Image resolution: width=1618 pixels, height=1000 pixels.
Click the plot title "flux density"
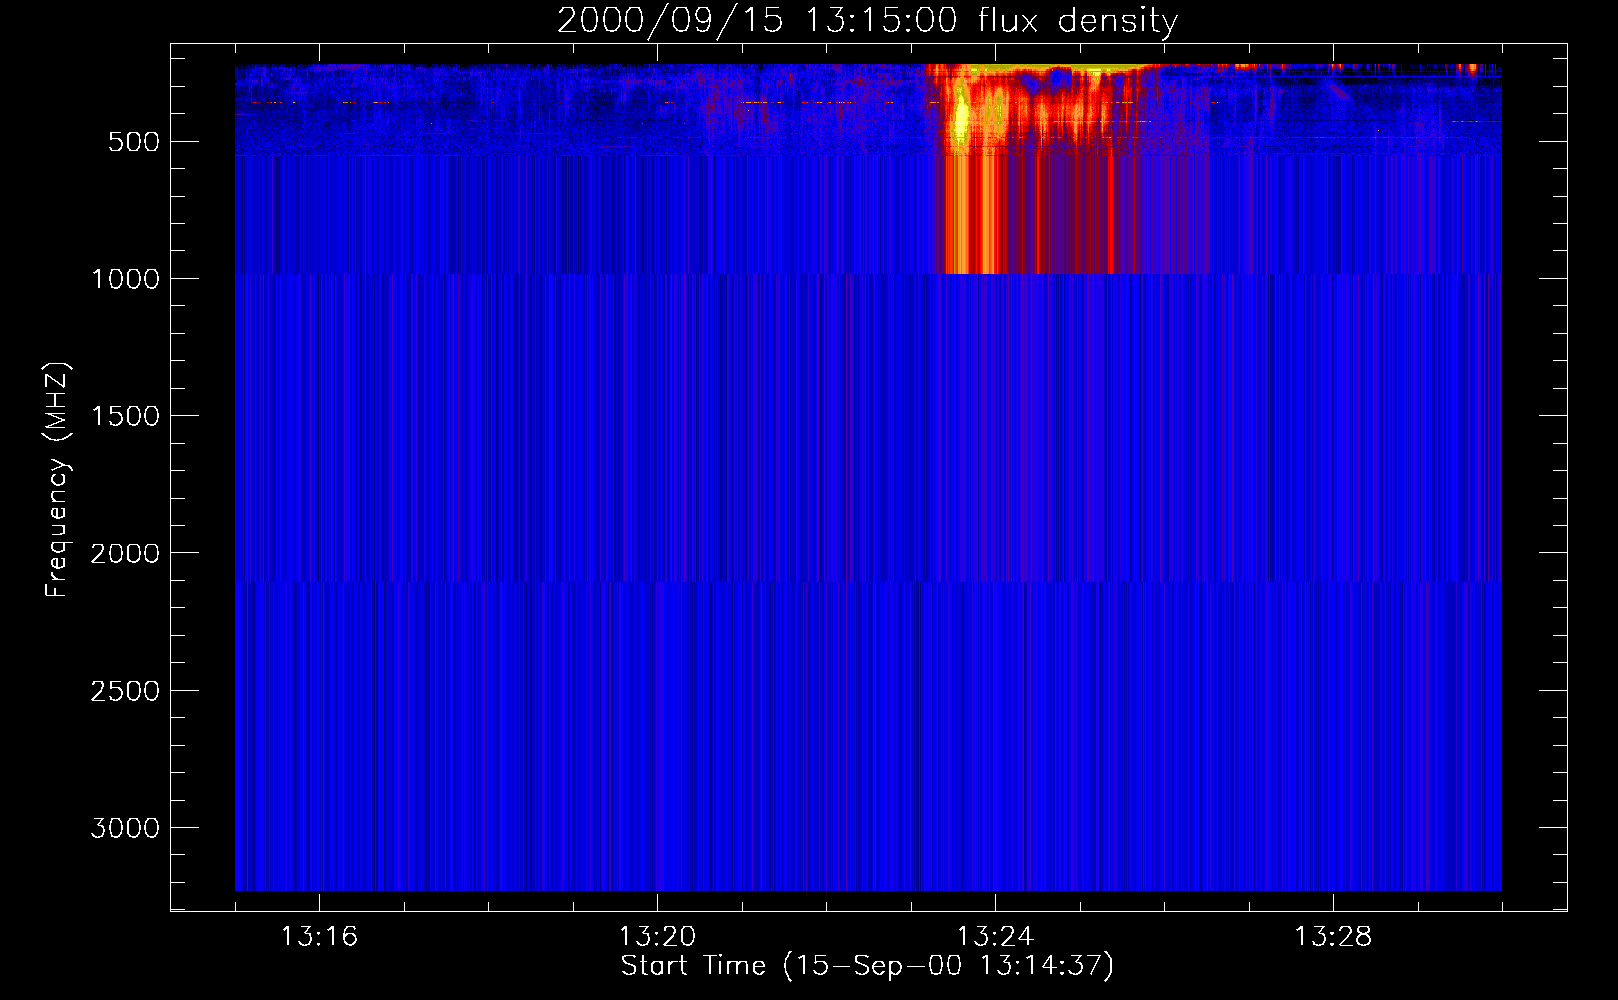coord(1077,21)
